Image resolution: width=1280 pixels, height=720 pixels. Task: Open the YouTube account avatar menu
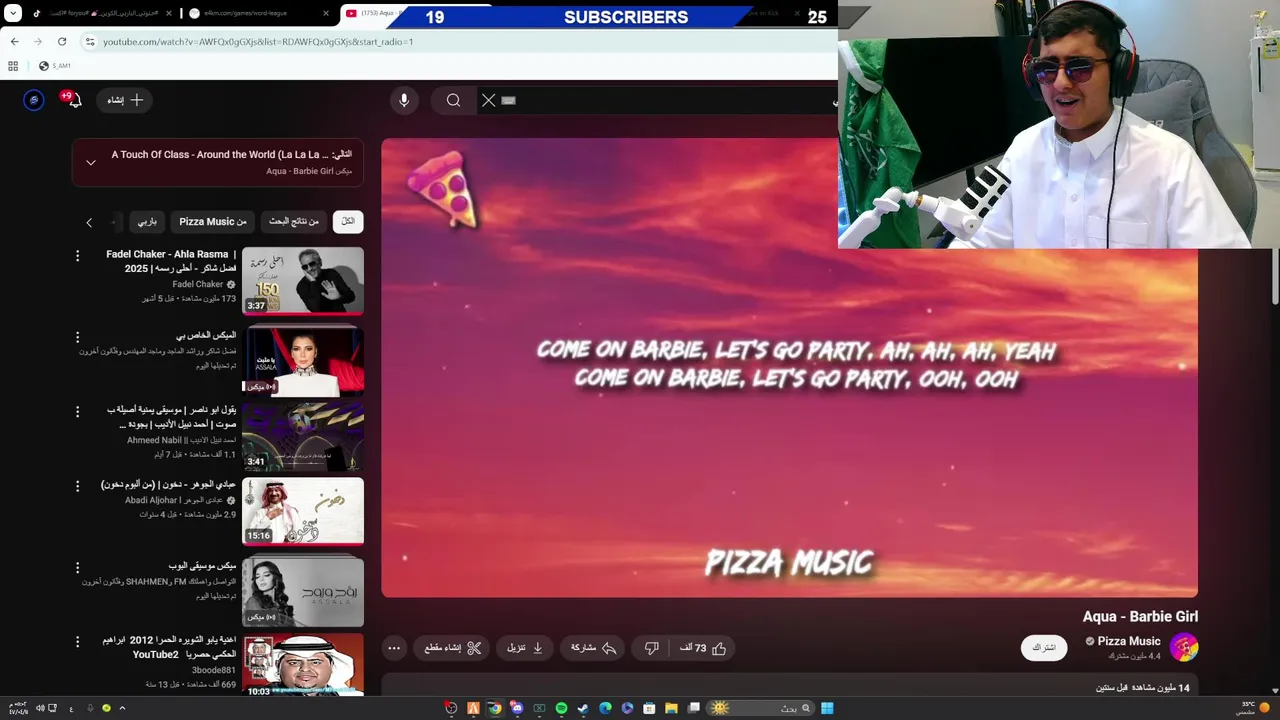pos(34,100)
